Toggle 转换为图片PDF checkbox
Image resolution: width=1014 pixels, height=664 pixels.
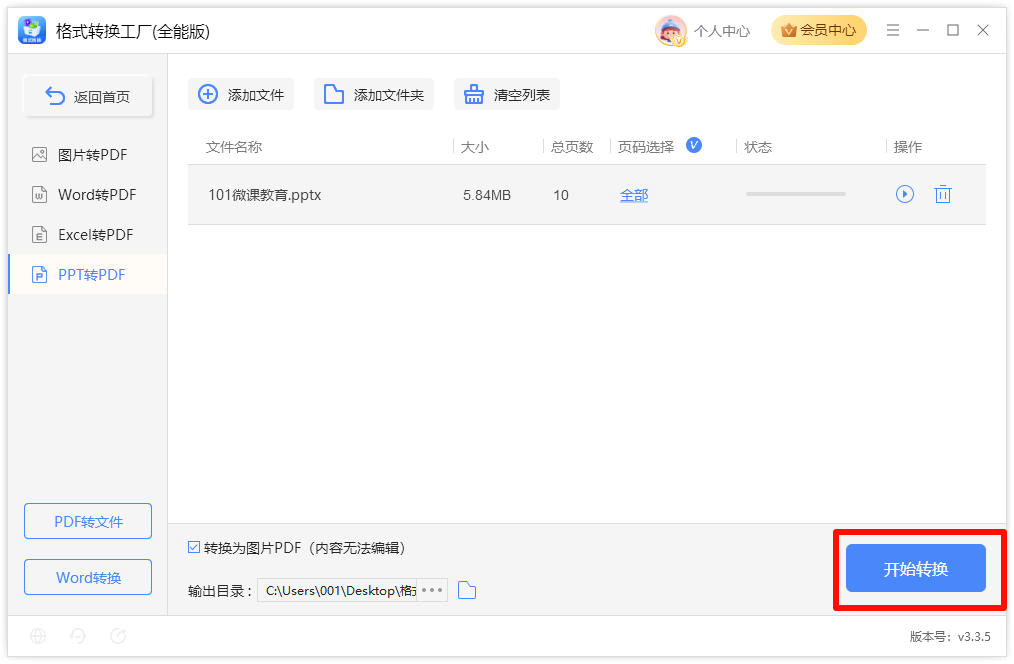pyautogui.click(x=194, y=548)
